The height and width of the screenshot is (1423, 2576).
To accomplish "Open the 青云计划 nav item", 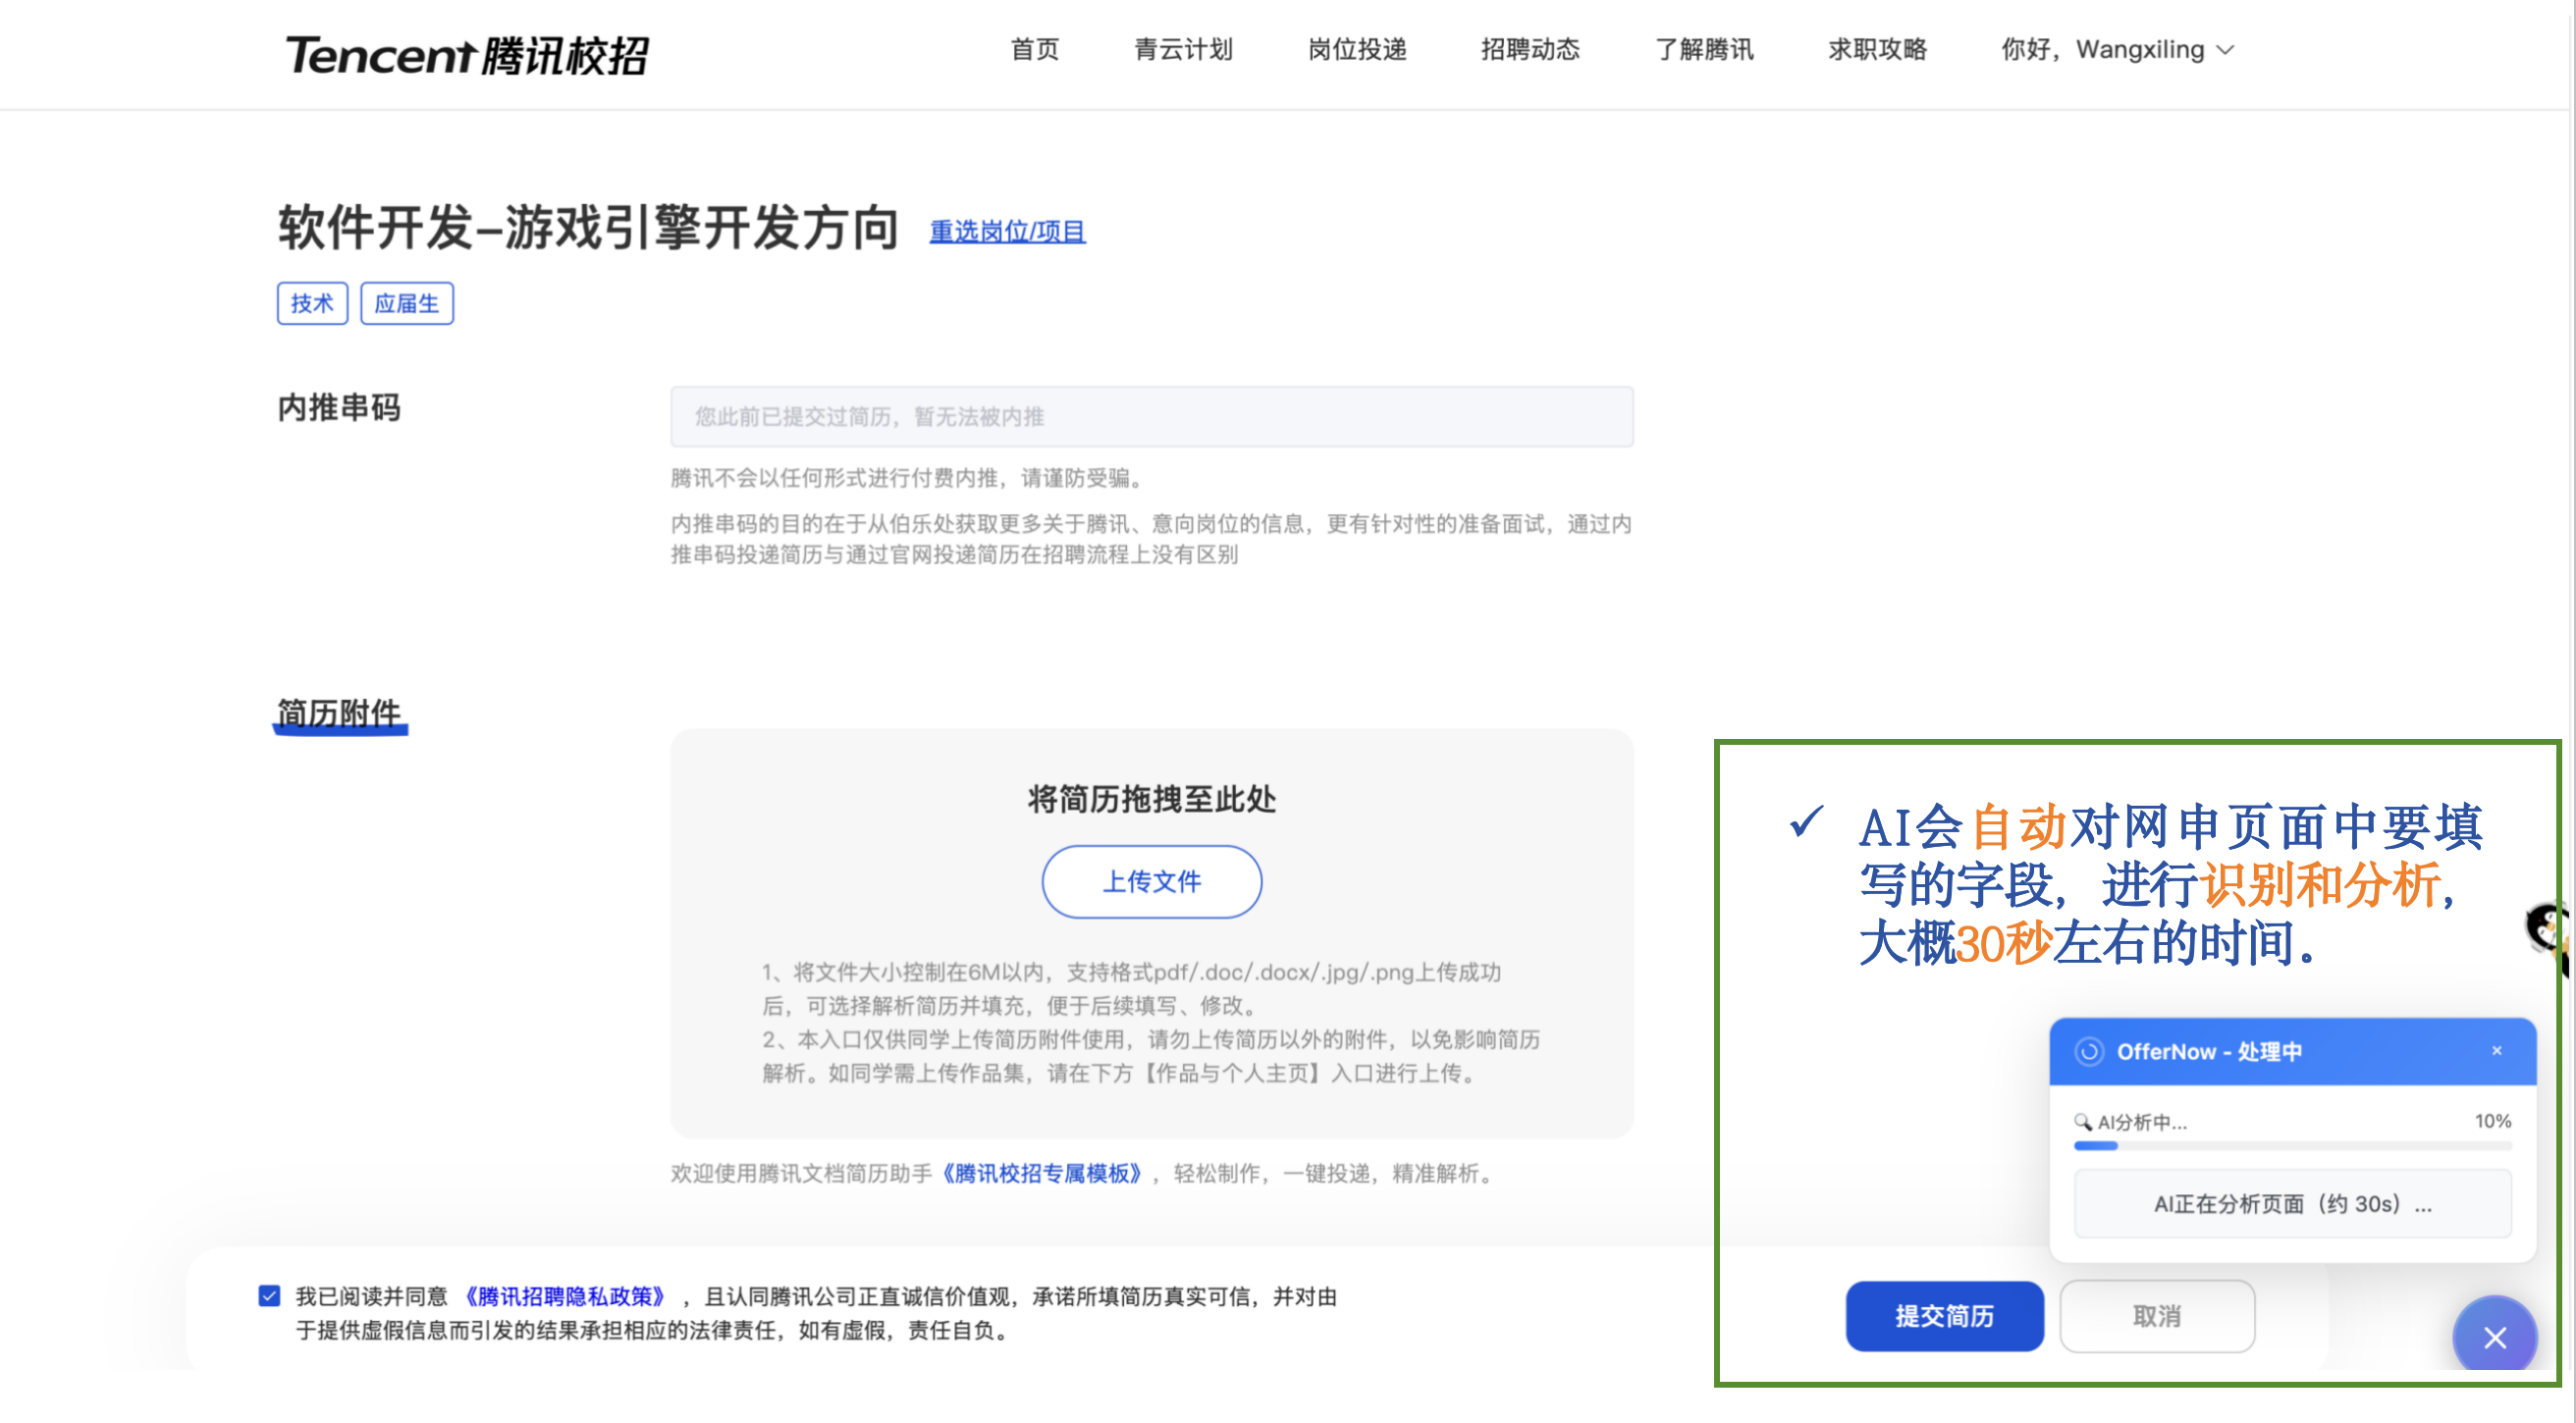I will coord(1183,49).
